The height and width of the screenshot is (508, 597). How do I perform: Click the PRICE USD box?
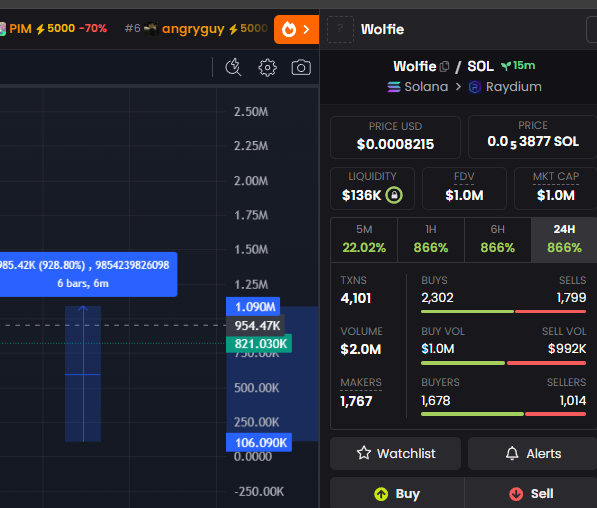pyautogui.click(x=395, y=137)
